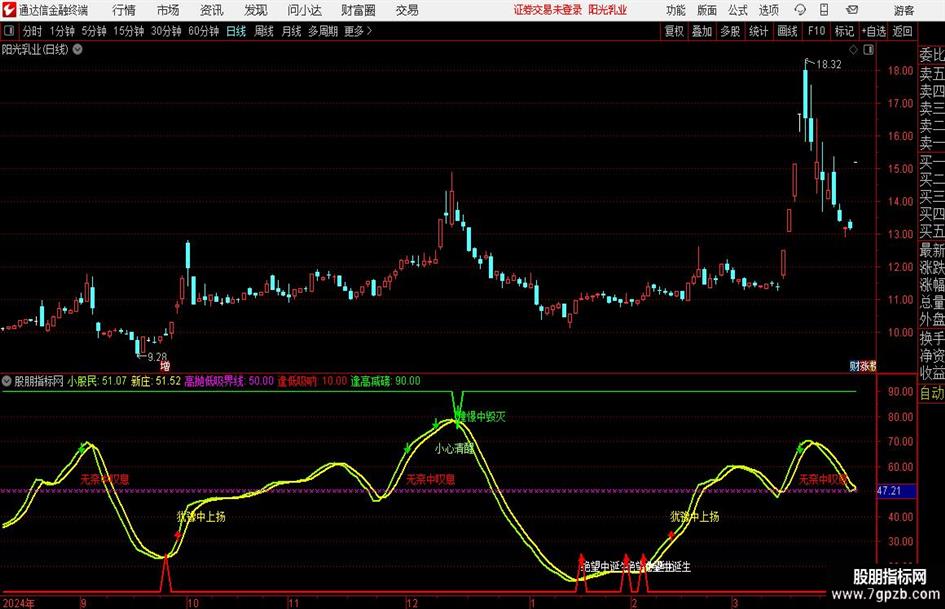Click the 多股 multi-stock toolbar button
The image size is (945, 609).
click(730, 31)
